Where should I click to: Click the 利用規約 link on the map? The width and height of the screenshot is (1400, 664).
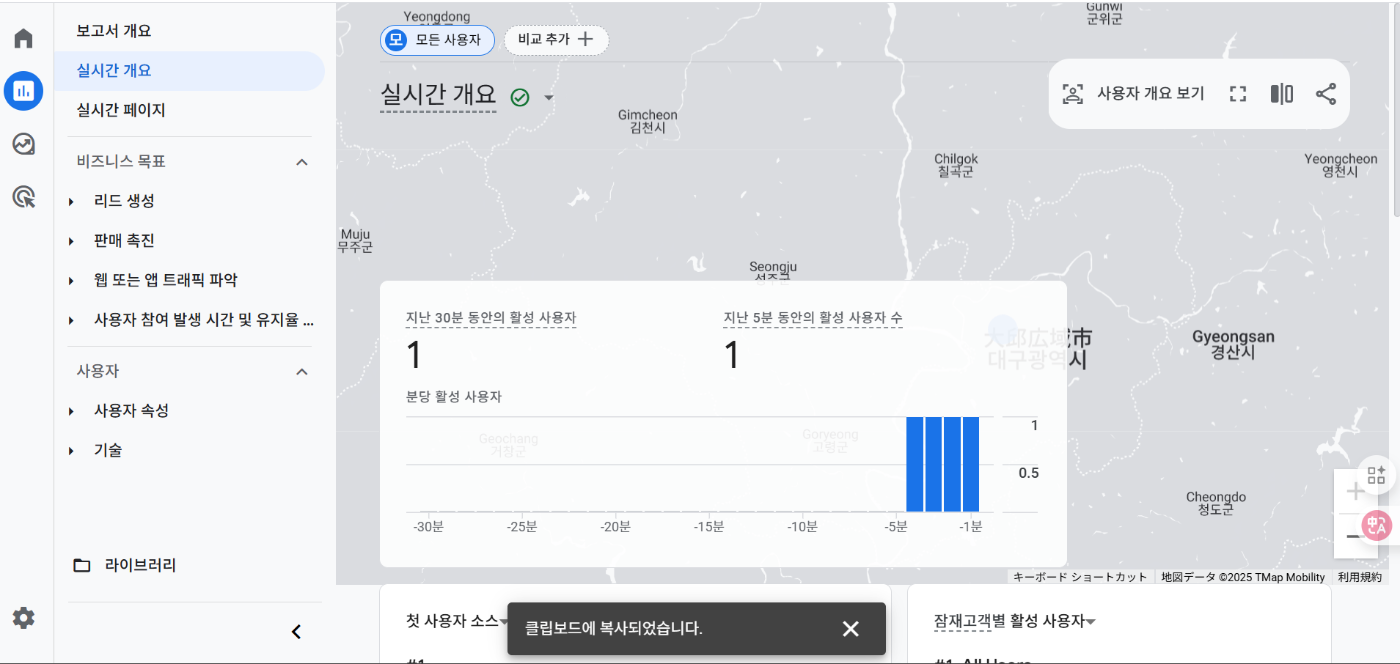[x=1360, y=577]
